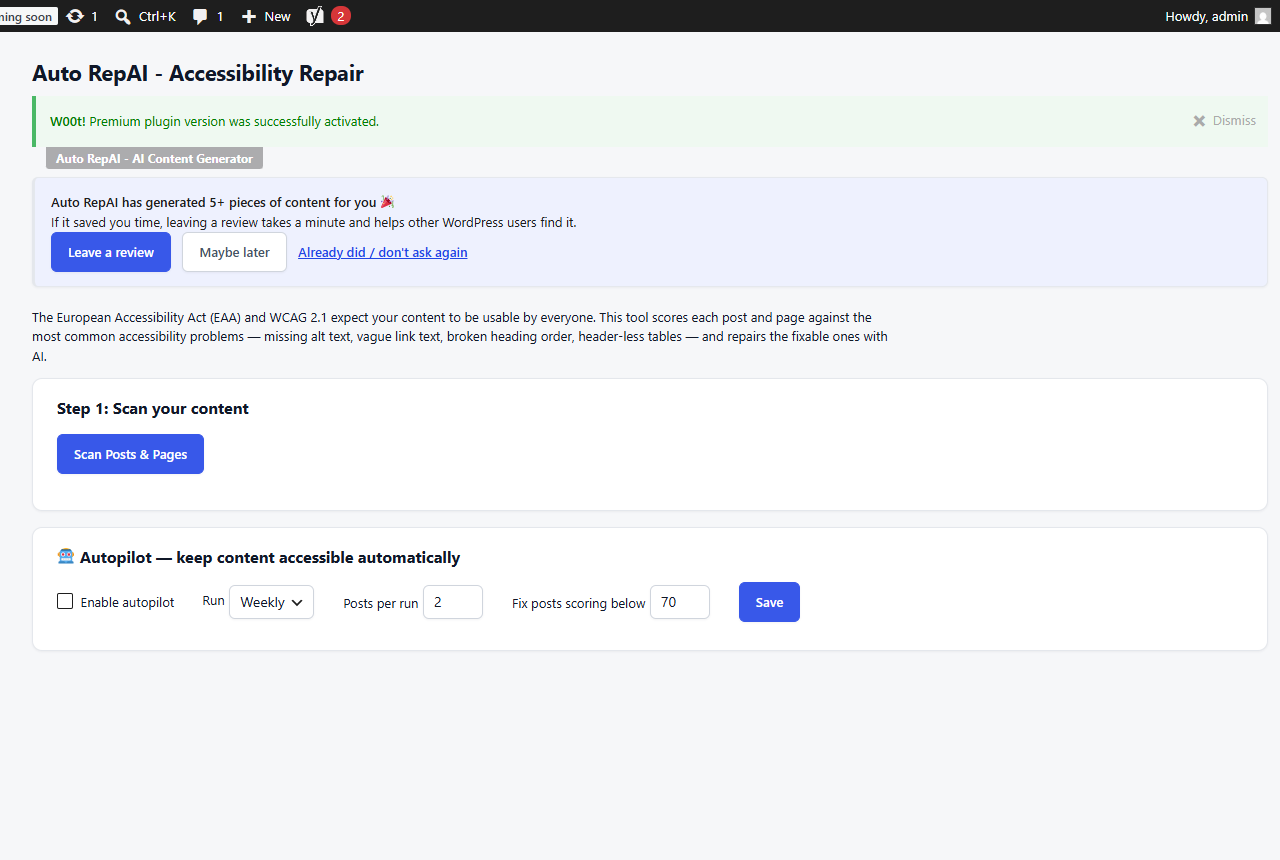Click the Auto RepAI - AI Content Generator label
Image resolution: width=1280 pixels, height=860 pixels.
[x=154, y=158]
